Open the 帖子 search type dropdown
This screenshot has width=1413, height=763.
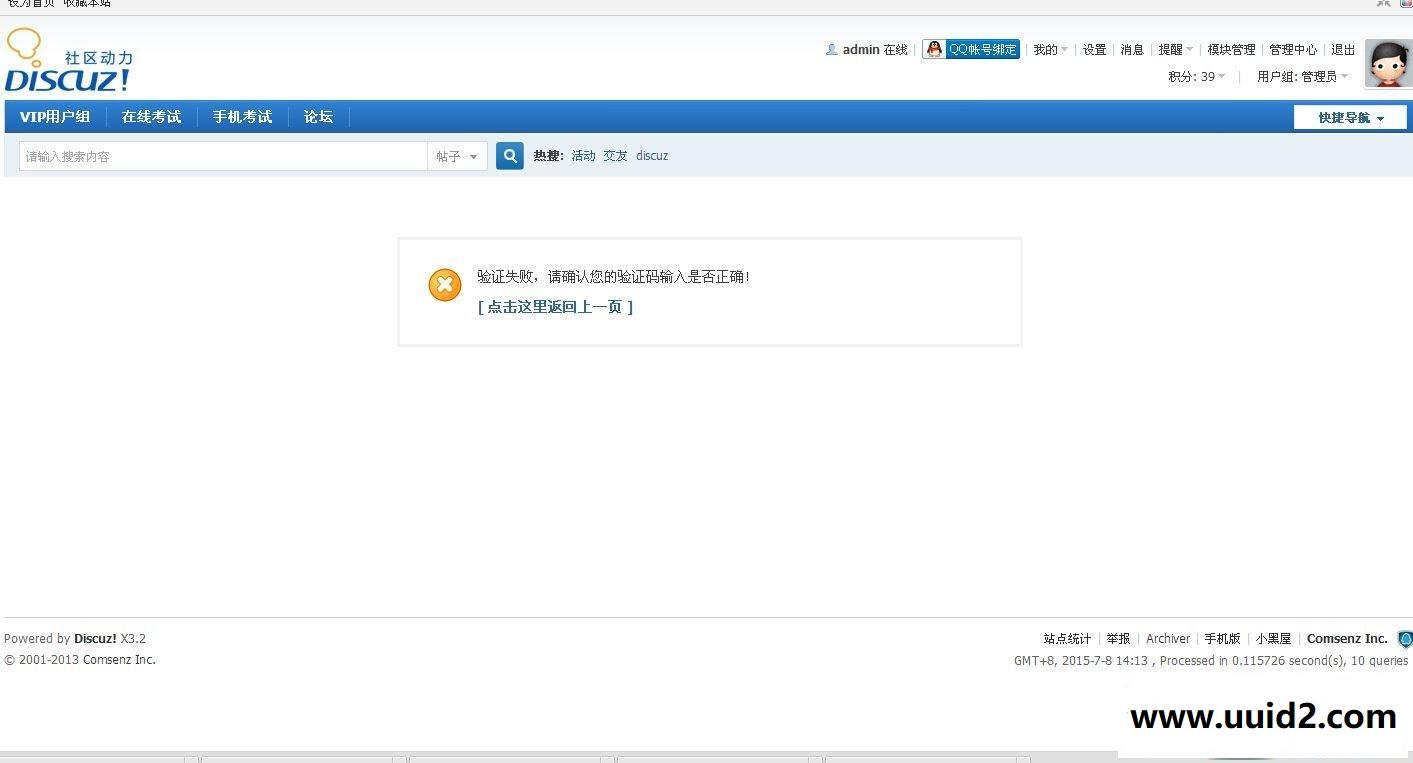[x=457, y=155]
